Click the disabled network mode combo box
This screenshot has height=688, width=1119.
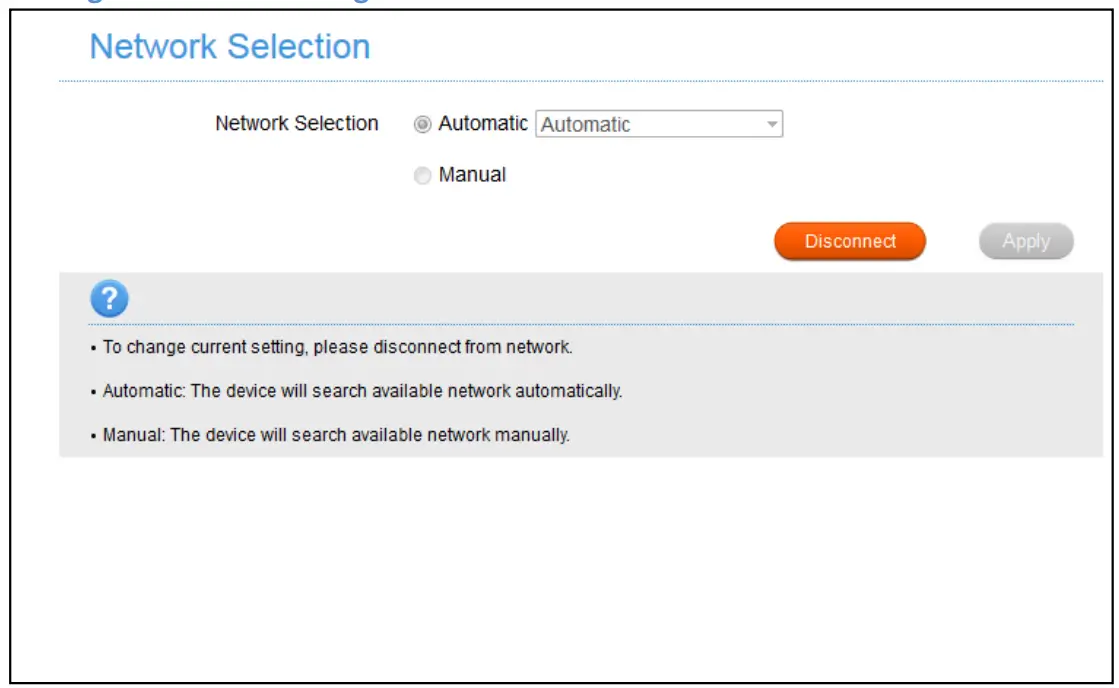pos(660,123)
